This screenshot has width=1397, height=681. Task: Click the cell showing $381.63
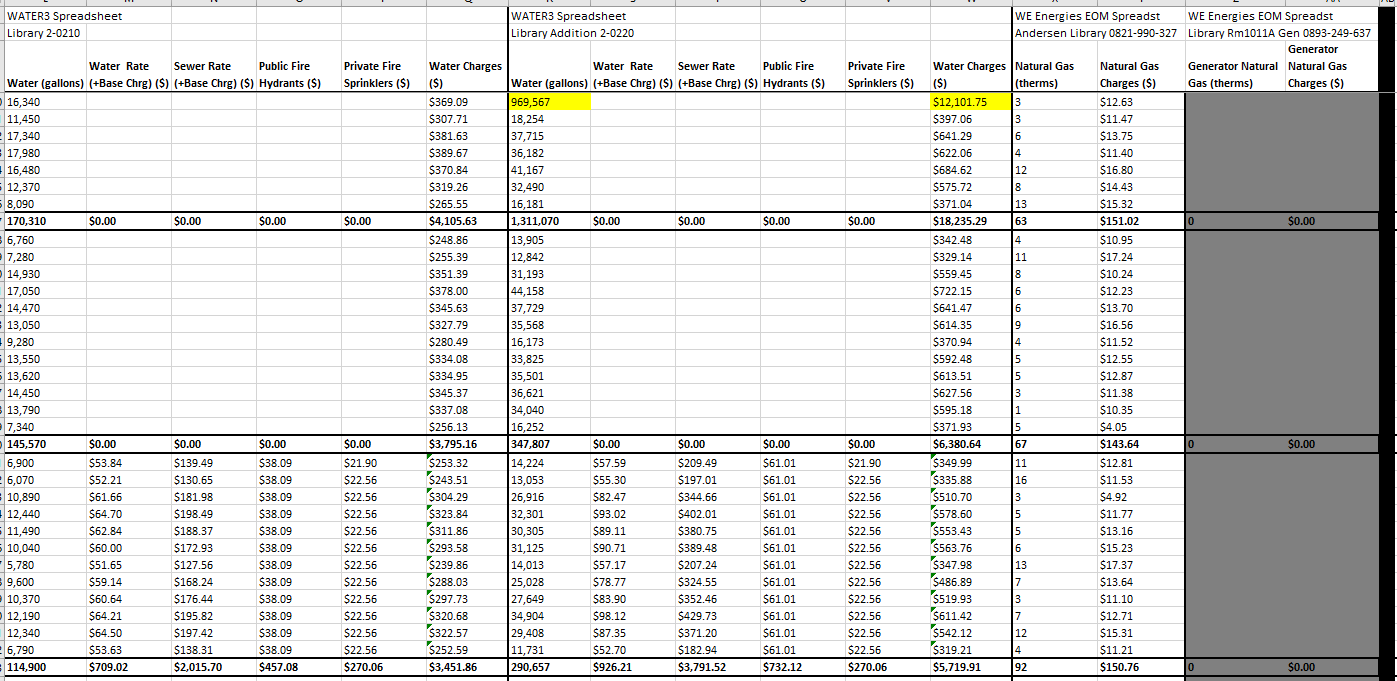point(467,136)
